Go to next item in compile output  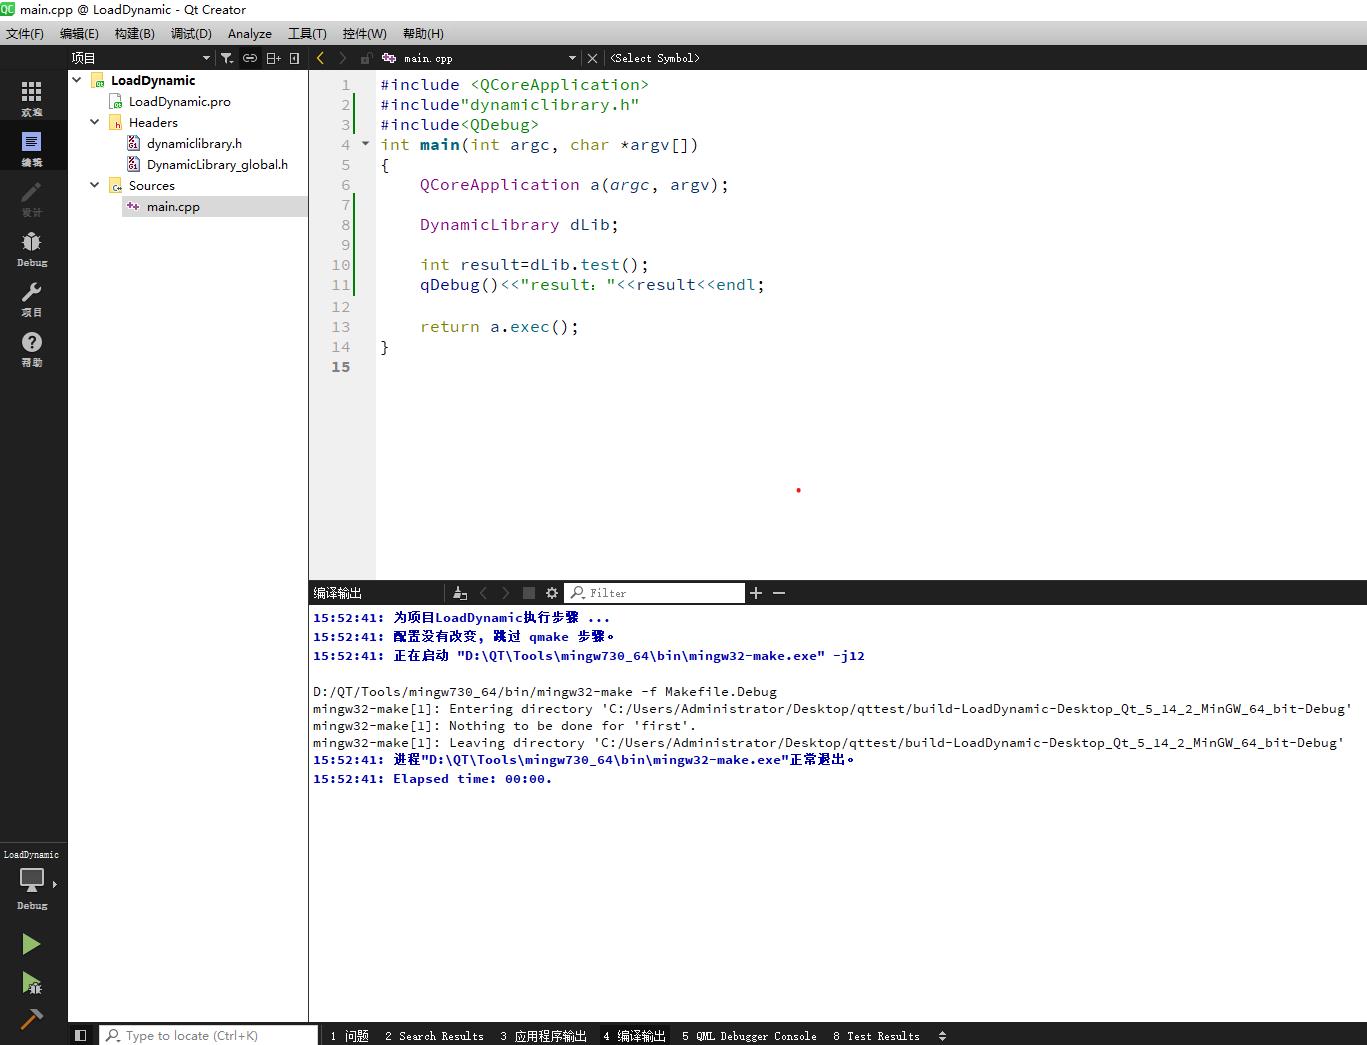tap(506, 593)
